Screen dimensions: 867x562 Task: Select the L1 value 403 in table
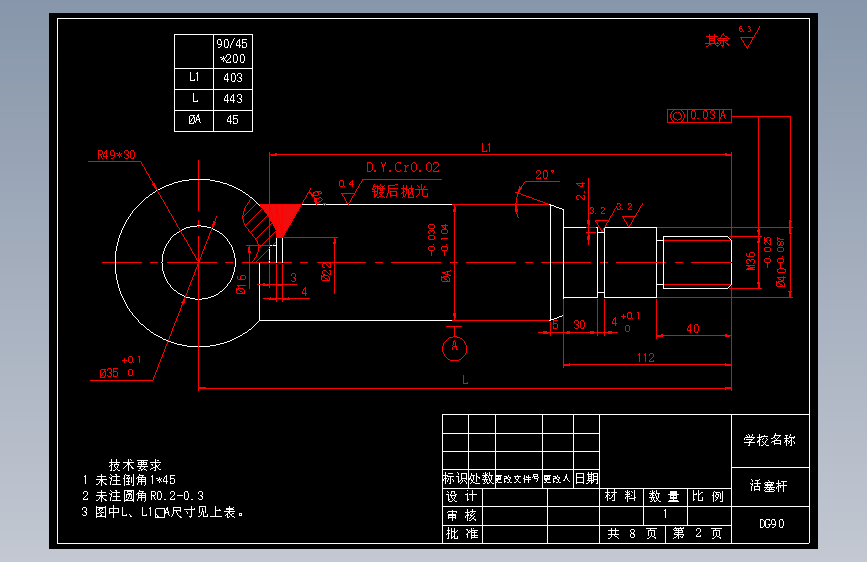coord(233,78)
